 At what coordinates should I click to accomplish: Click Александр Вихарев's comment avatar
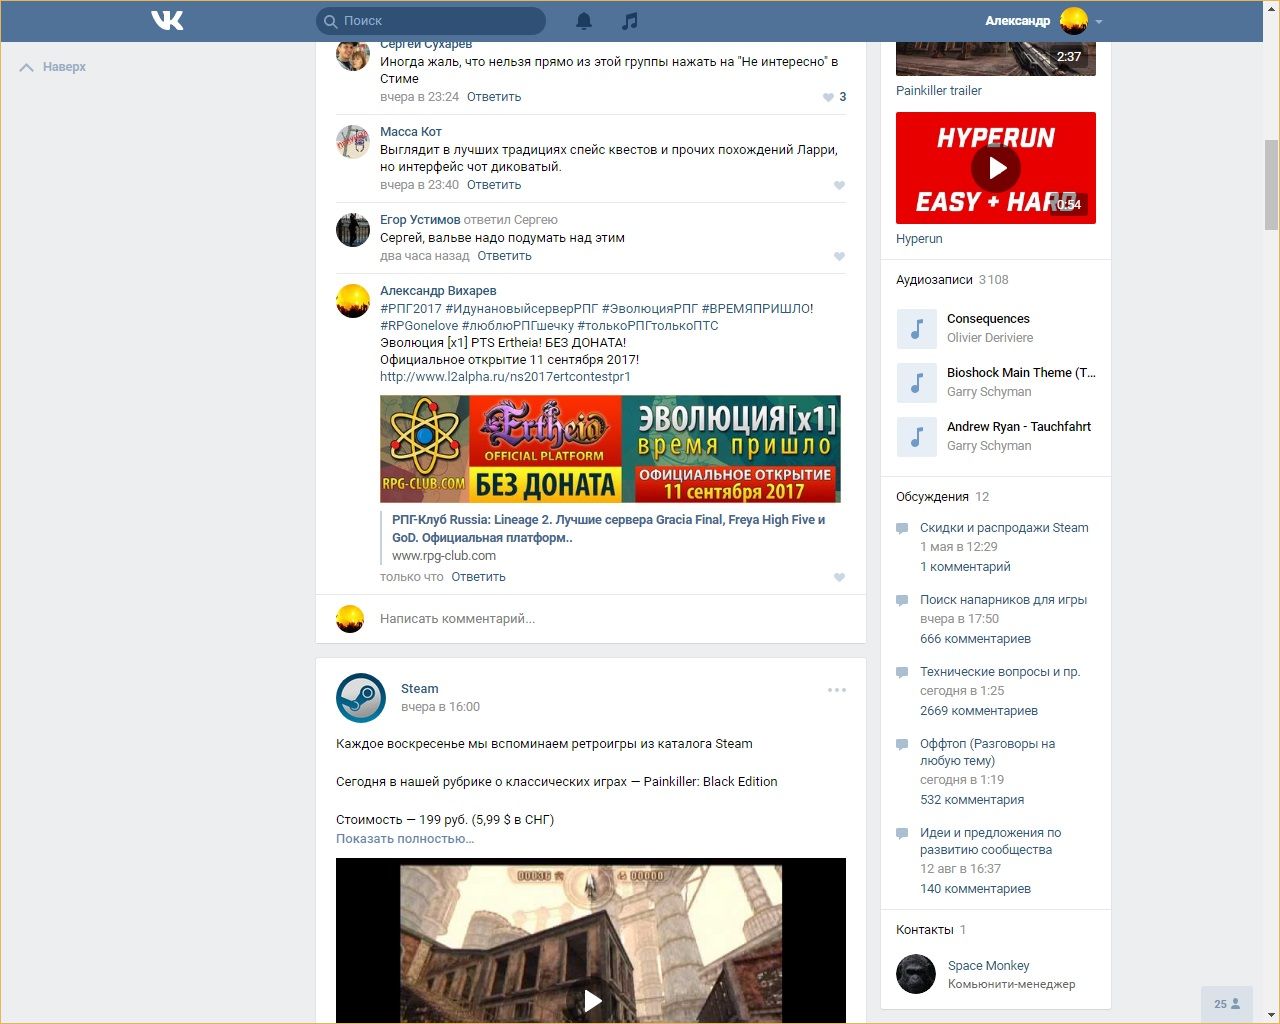coord(353,301)
